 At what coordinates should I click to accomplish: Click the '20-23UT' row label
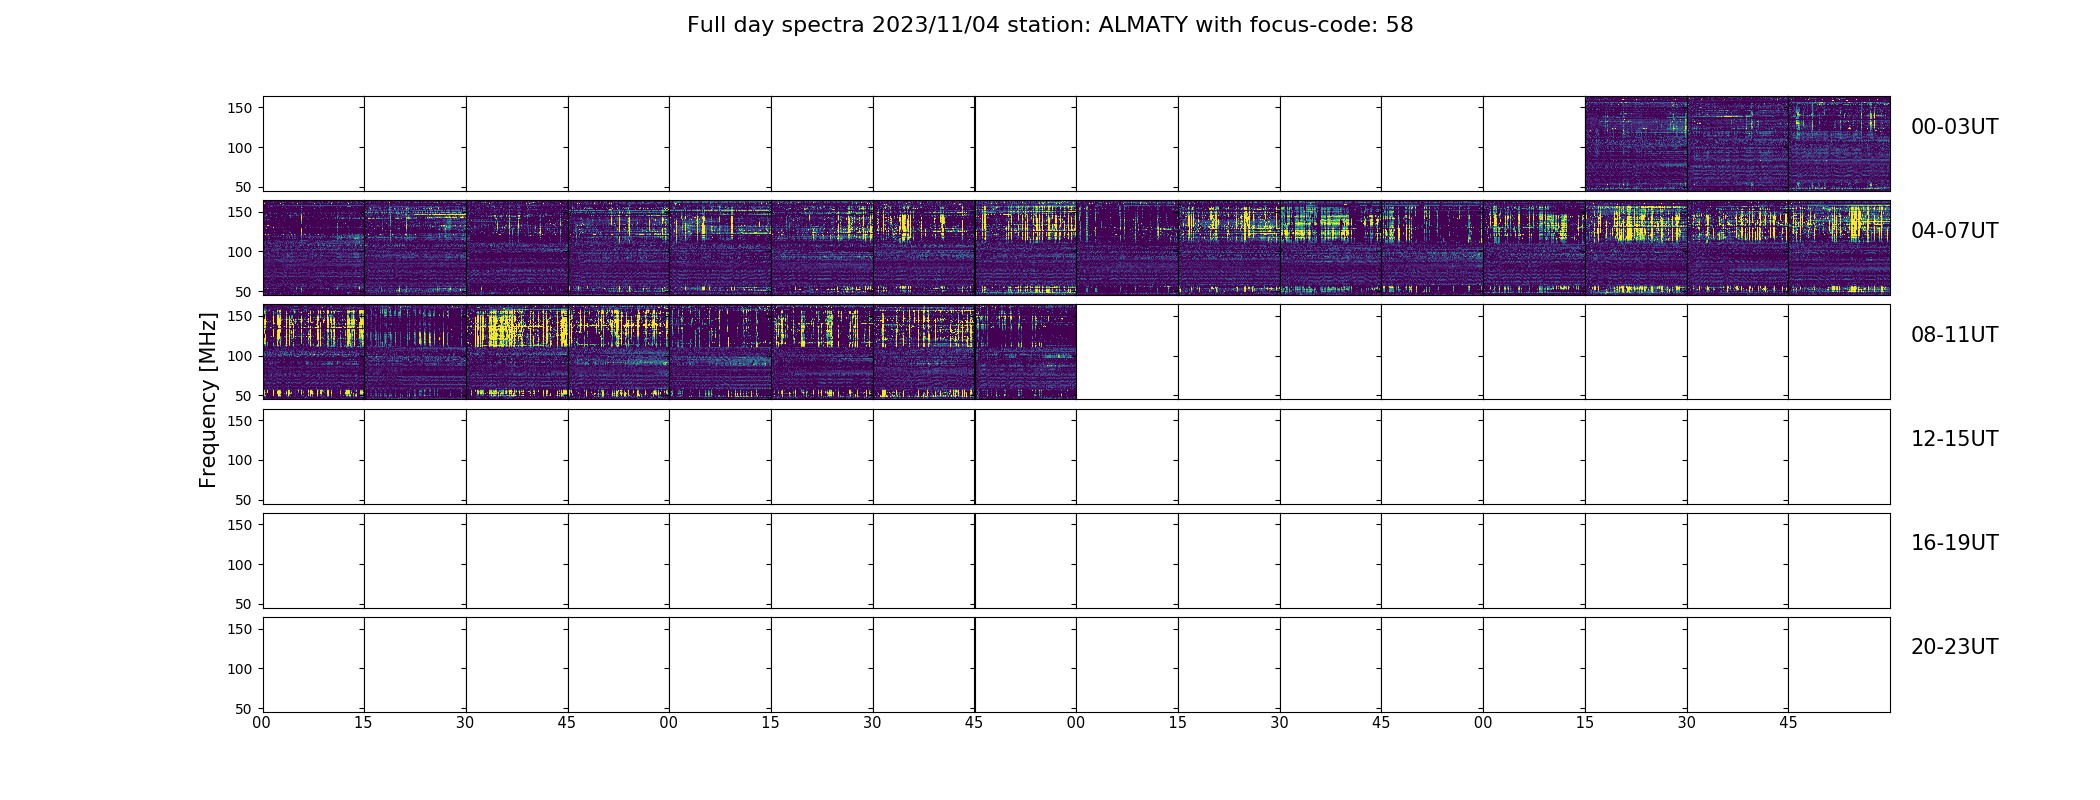1954,647
